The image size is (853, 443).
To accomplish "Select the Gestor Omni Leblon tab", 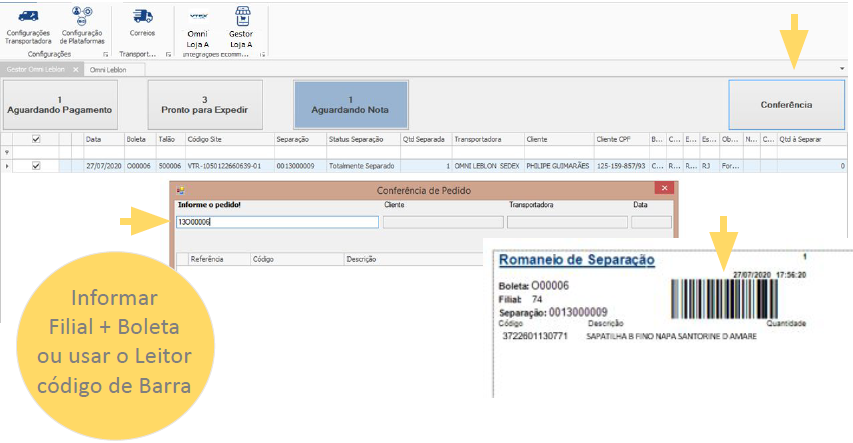I will [x=35, y=69].
